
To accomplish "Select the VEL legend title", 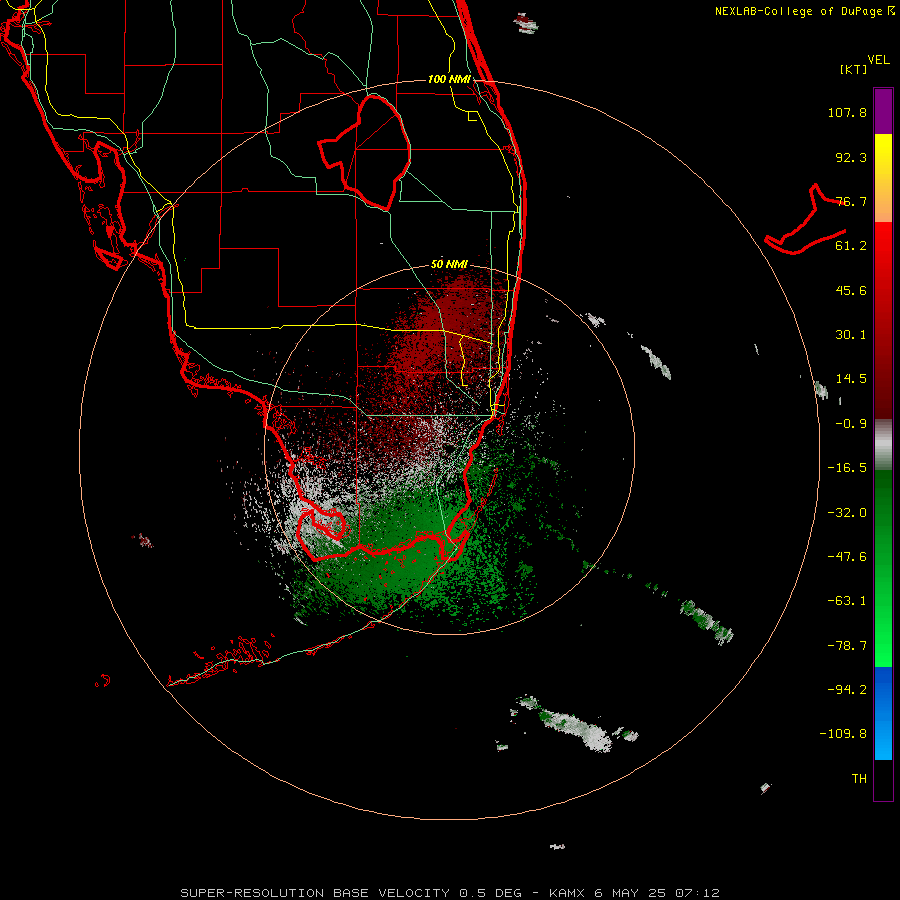I will point(878,60).
